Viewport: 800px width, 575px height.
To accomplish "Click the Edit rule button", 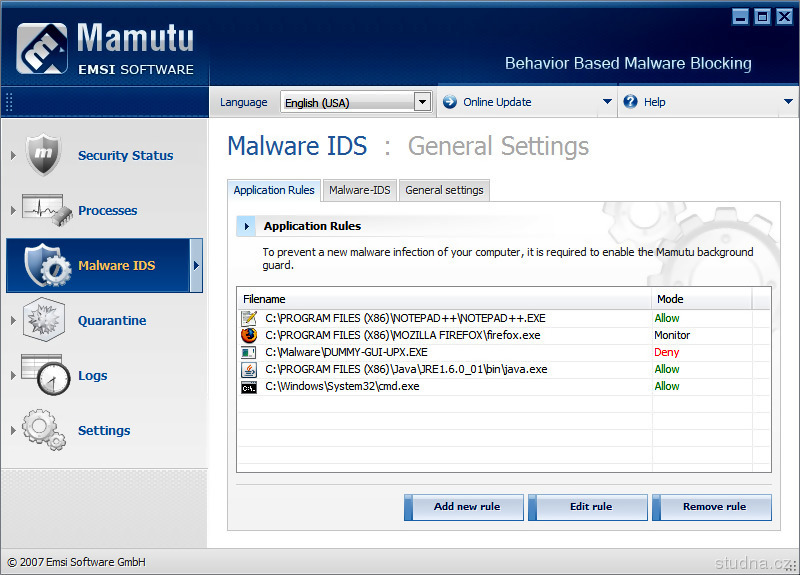I will 588,507.
